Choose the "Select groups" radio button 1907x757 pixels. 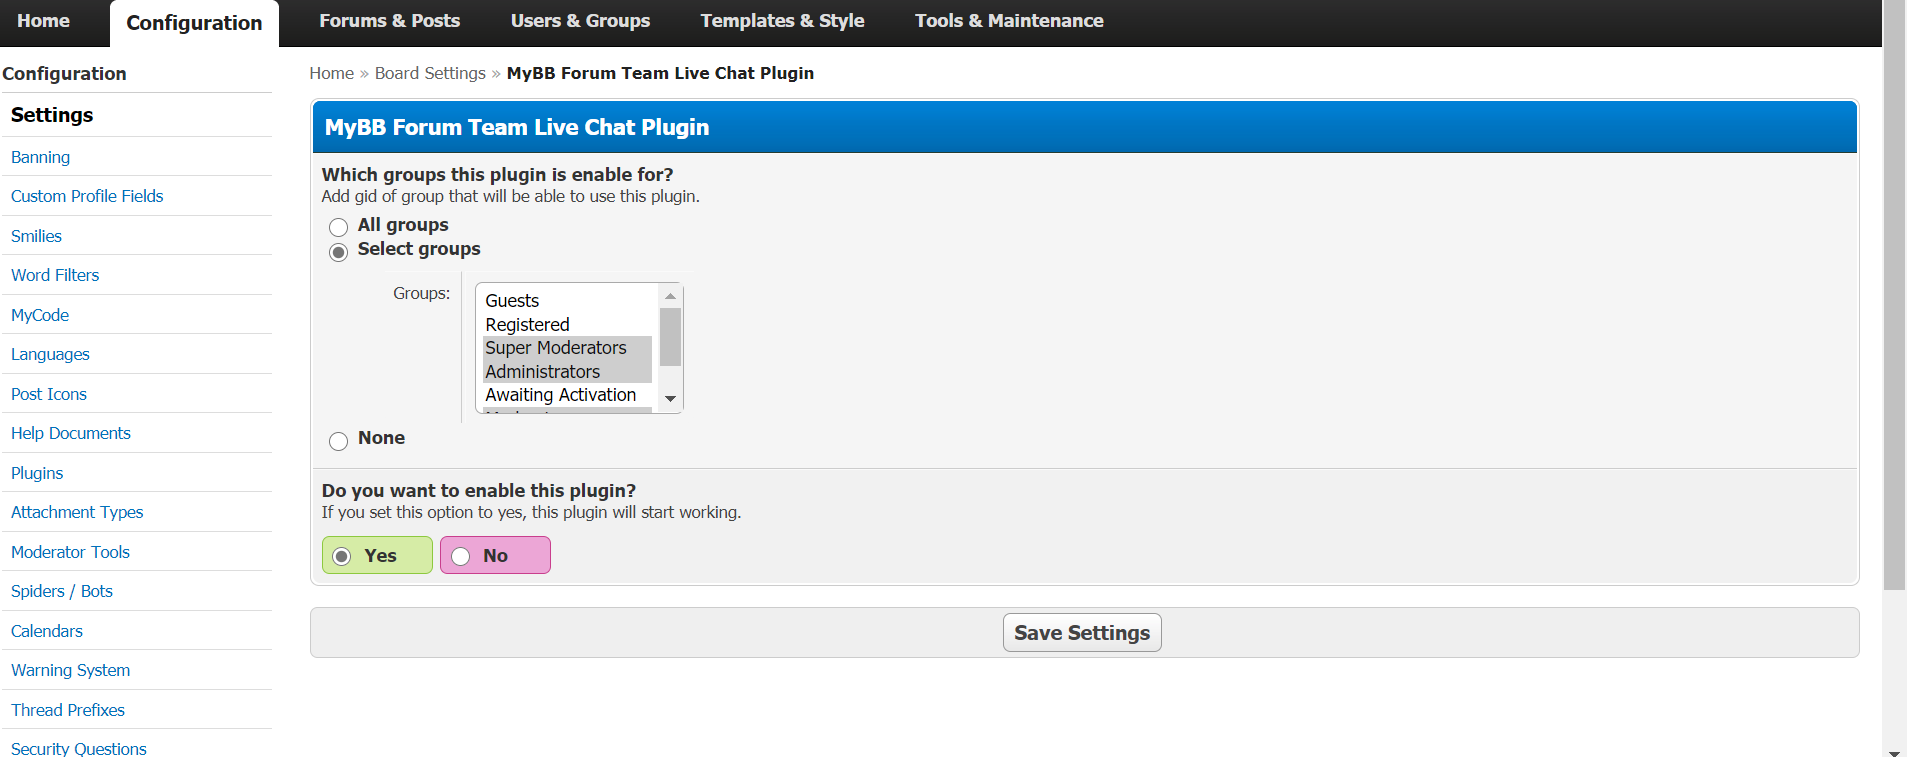tap(339, 252)
